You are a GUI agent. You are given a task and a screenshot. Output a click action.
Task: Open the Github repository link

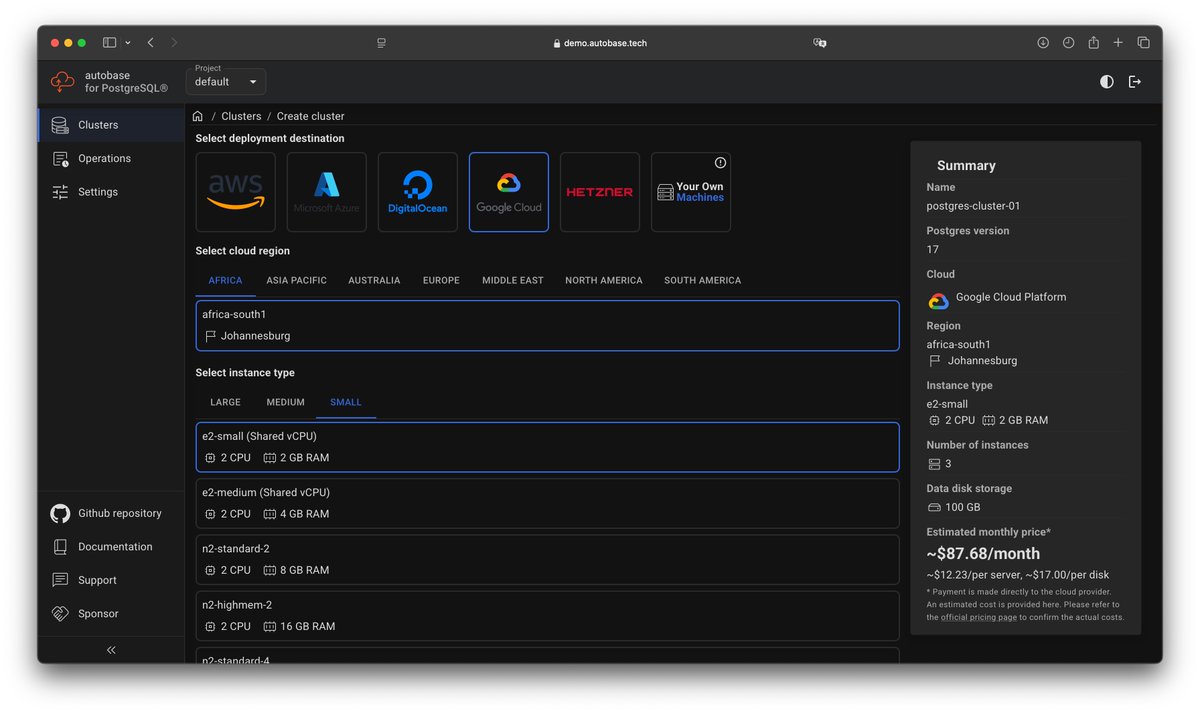point(111,513)
